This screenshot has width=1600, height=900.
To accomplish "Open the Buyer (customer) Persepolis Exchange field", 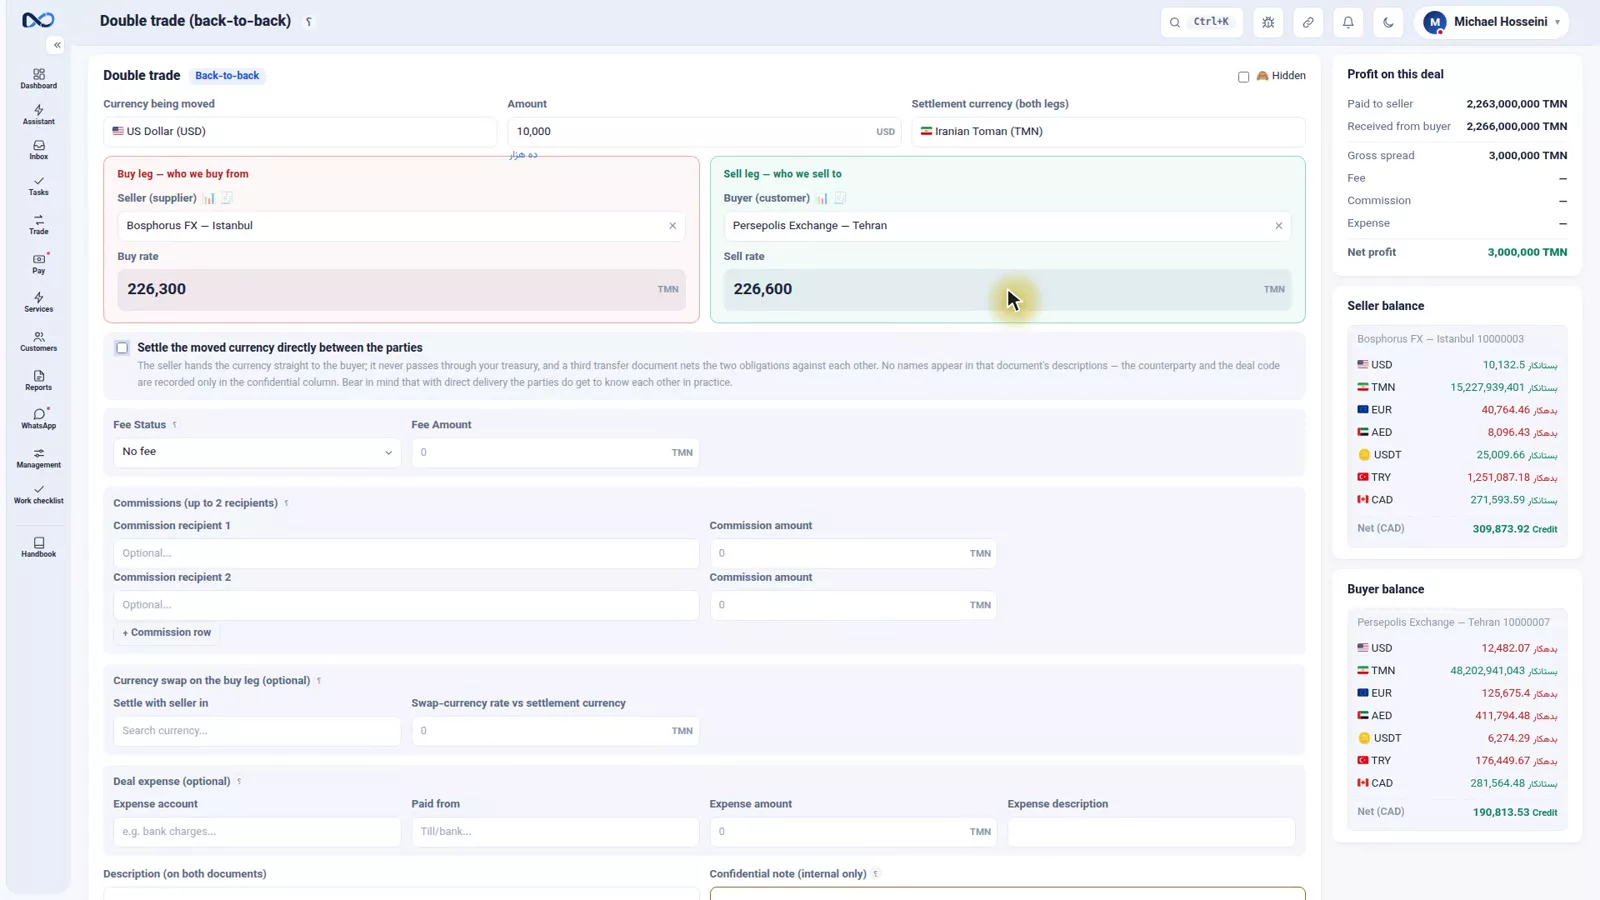I will pyautogui.click(x=1007, y=226).
